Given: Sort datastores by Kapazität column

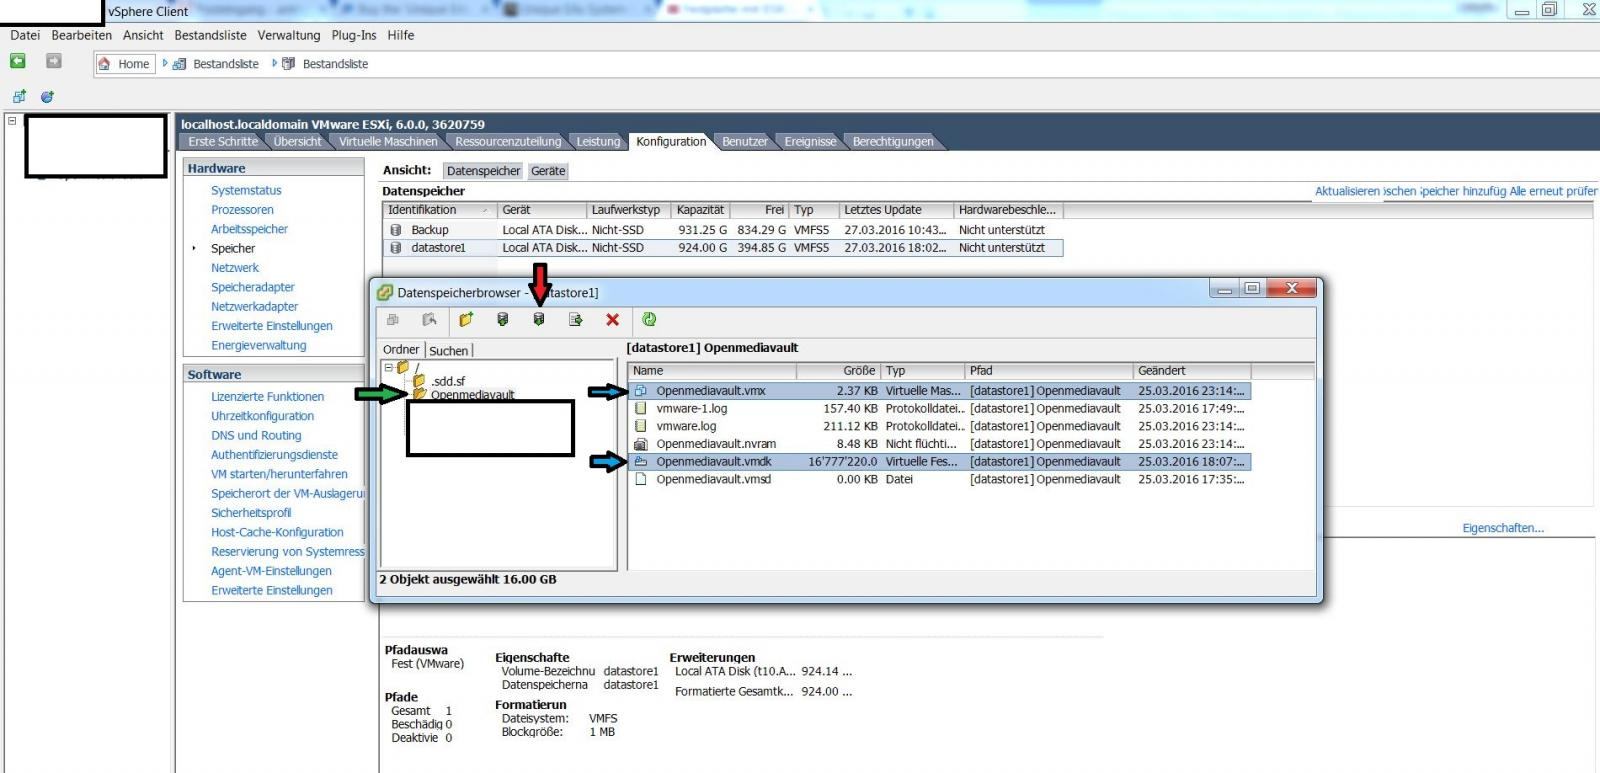Looking at the screenshot, I should pyautogui.click(x=701, y=210).
